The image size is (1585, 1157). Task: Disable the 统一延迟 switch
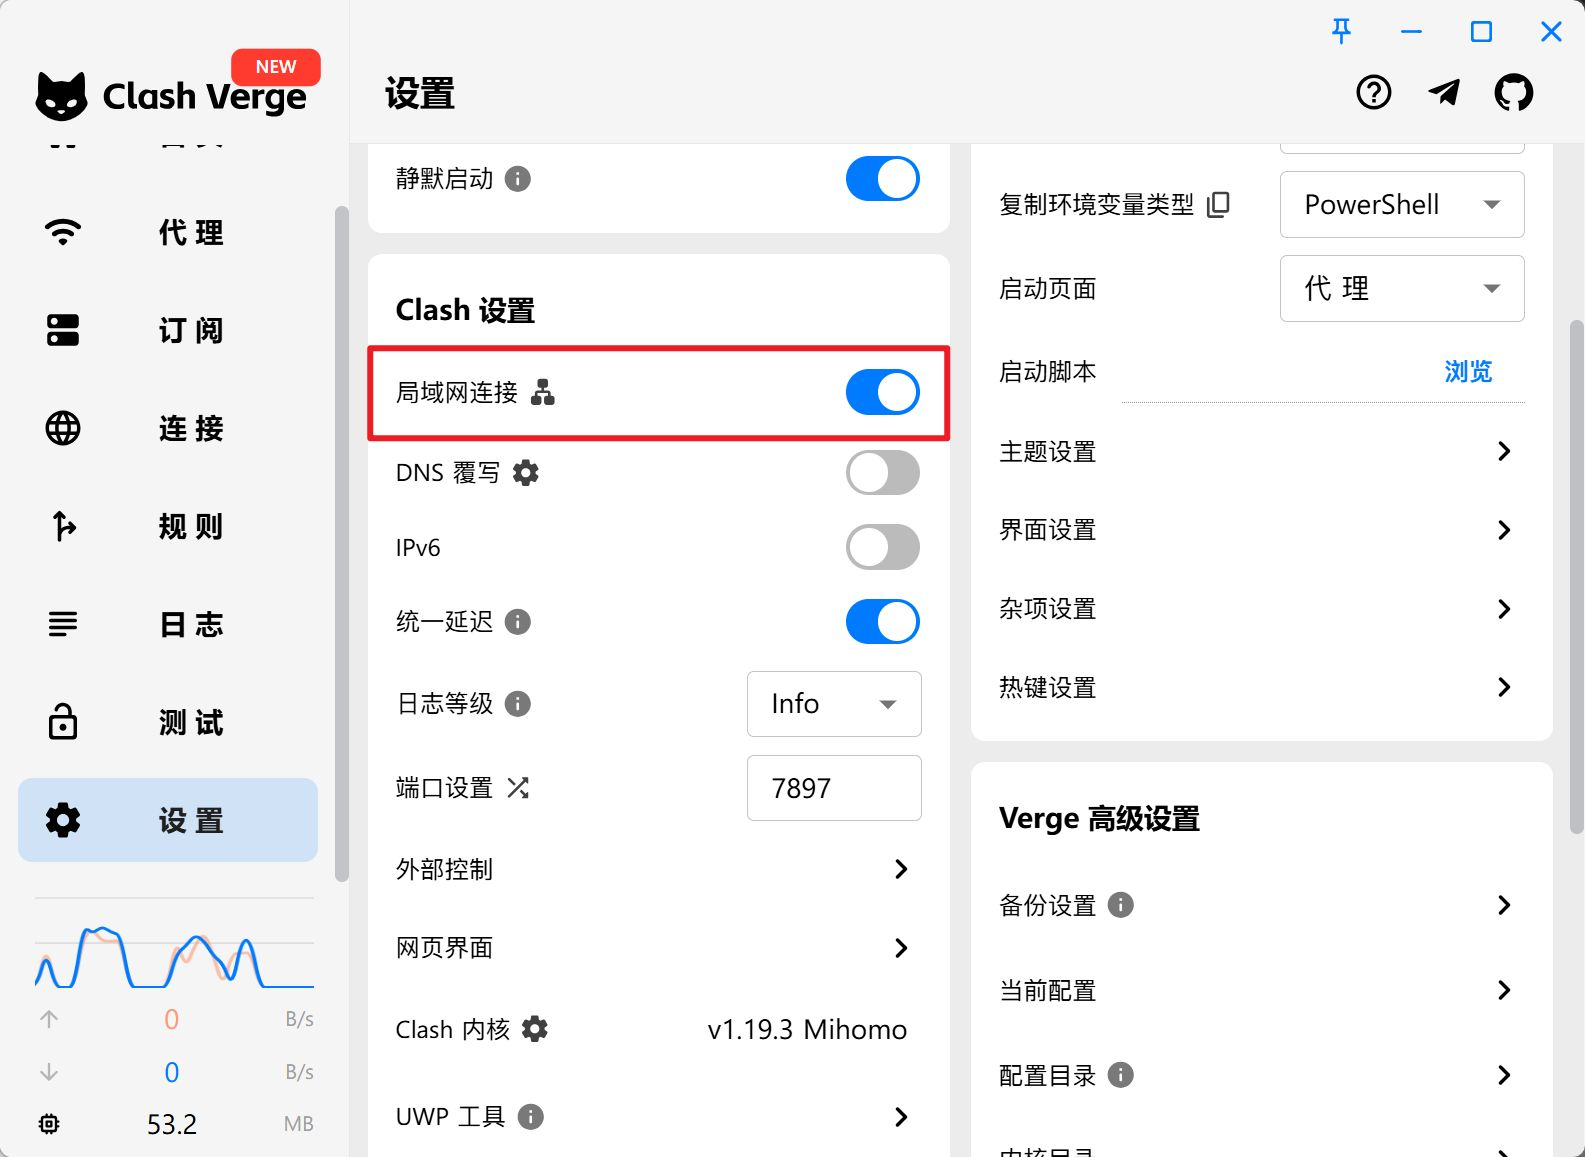pos(883,622)
